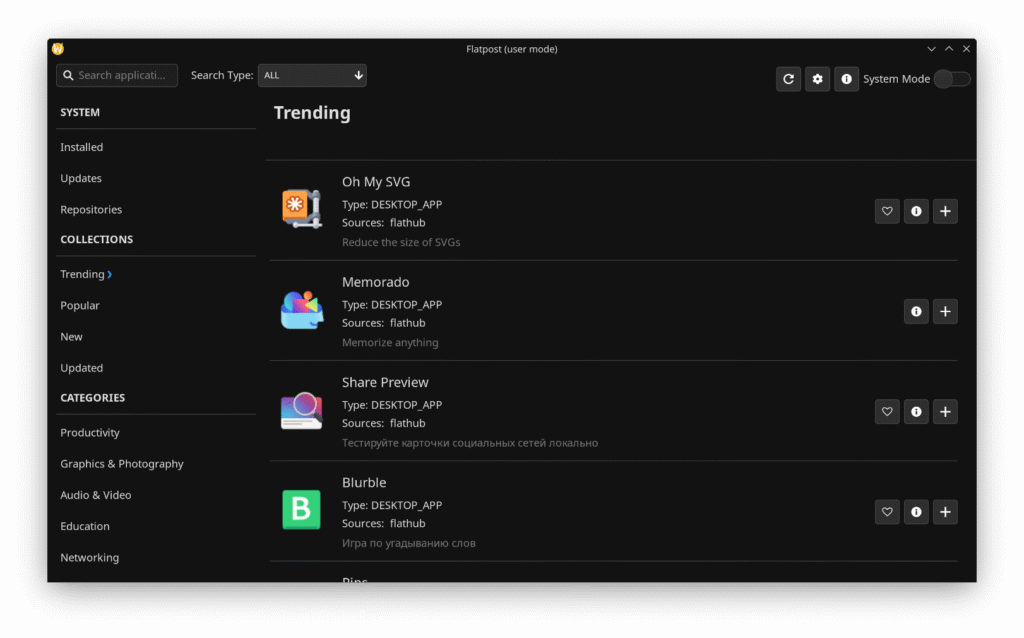The width and height of the screenshot is (1024, 638).
Task: Open the Search Type dropdown
Action: (312, 75)
